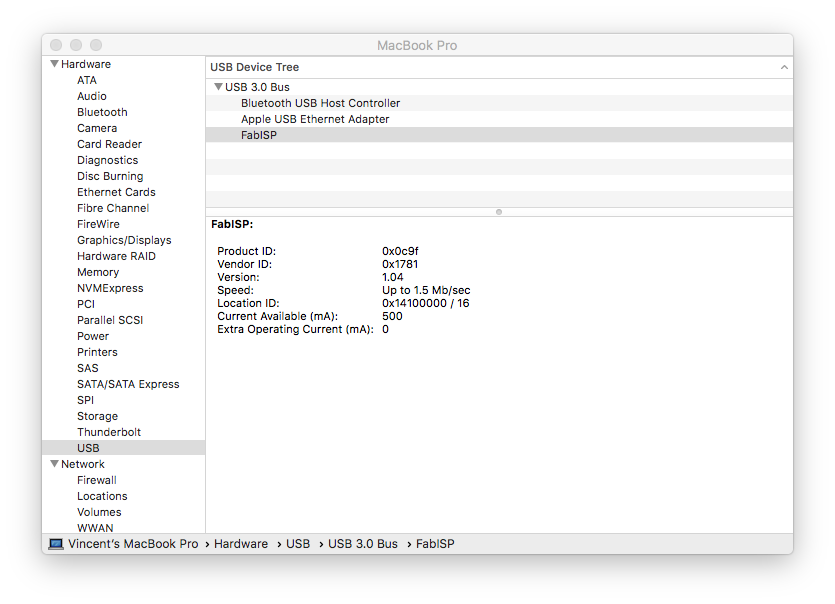
Task: Click Hardware in the path bar
Action: 241,544
